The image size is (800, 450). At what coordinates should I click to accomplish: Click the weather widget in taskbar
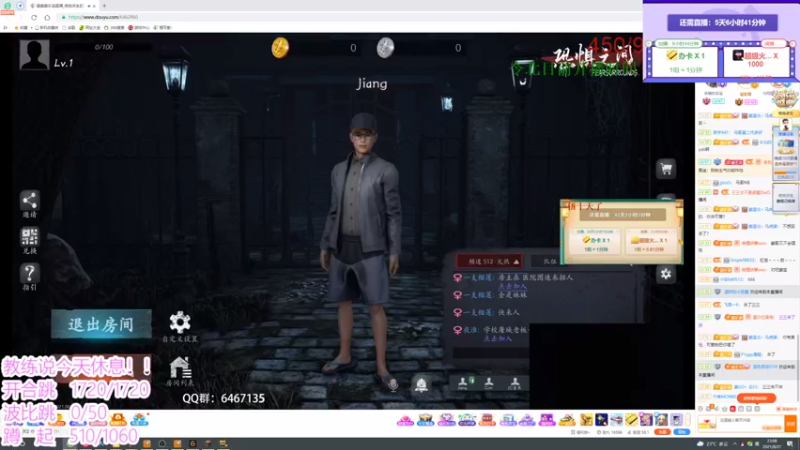coord(712,444)
